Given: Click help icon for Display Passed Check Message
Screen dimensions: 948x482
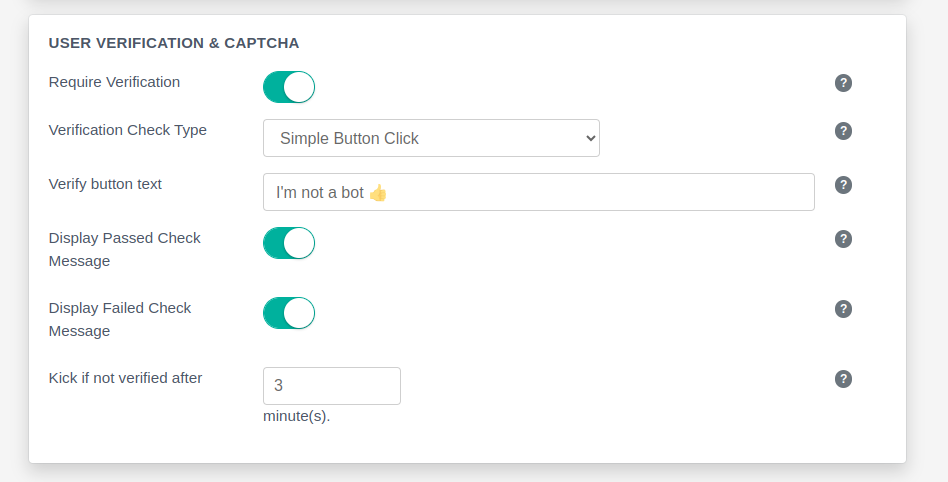Looking at the screenshot, I should click(x=843, y=239).
